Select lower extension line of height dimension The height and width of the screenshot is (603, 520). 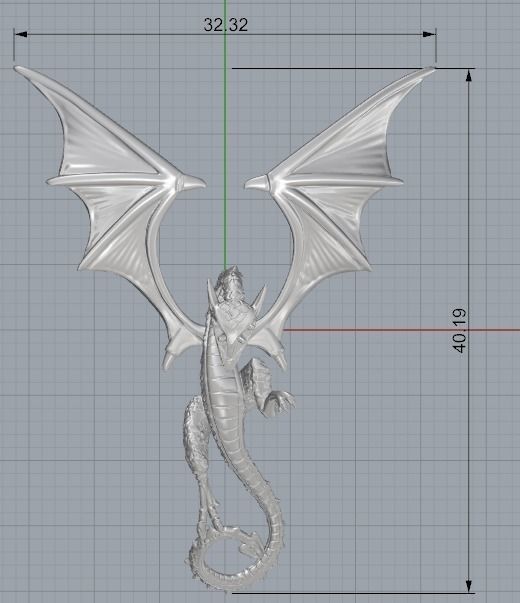click(353, 593)
